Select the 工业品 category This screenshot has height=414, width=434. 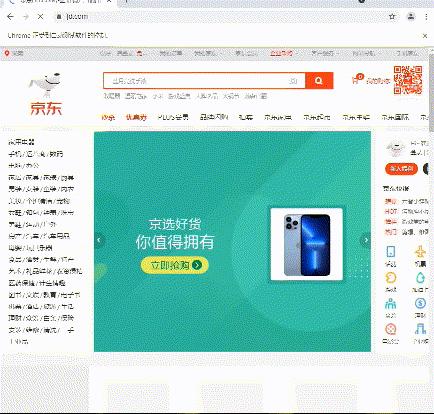(19, 342)
